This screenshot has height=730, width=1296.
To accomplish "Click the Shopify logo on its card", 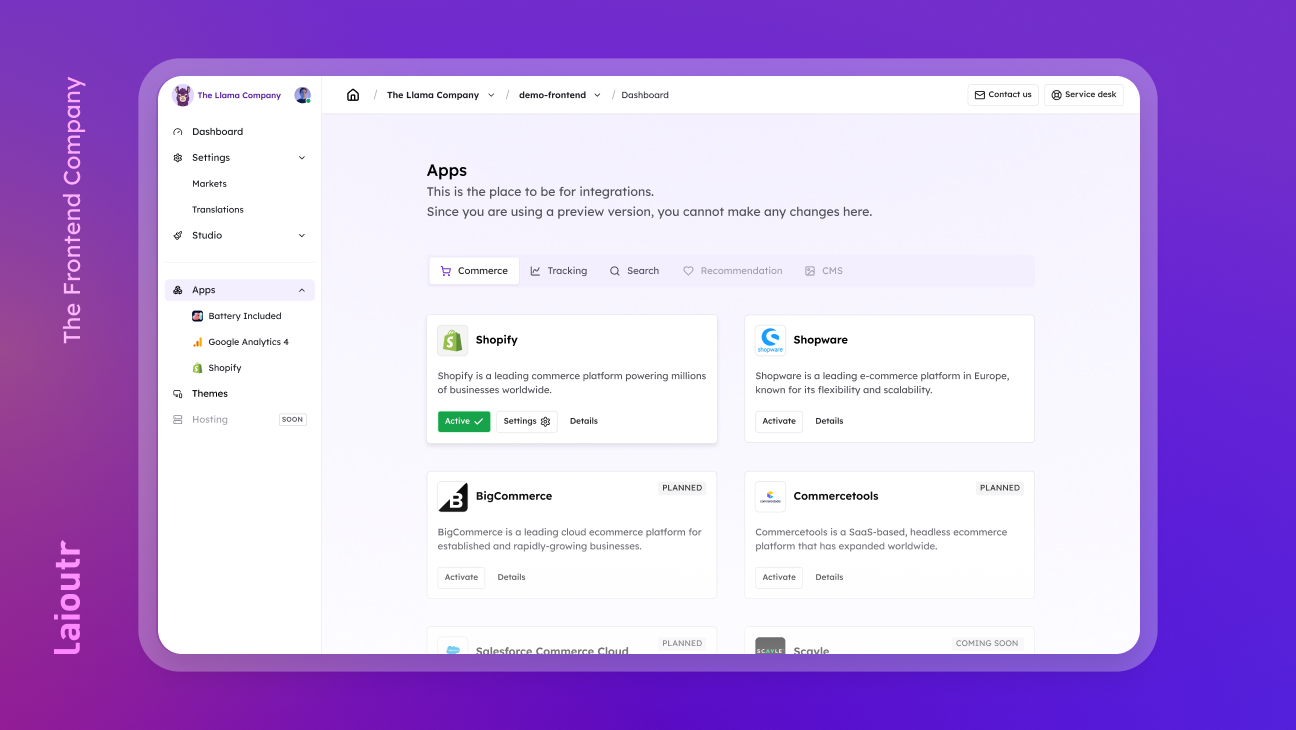I will click(453, 340).
